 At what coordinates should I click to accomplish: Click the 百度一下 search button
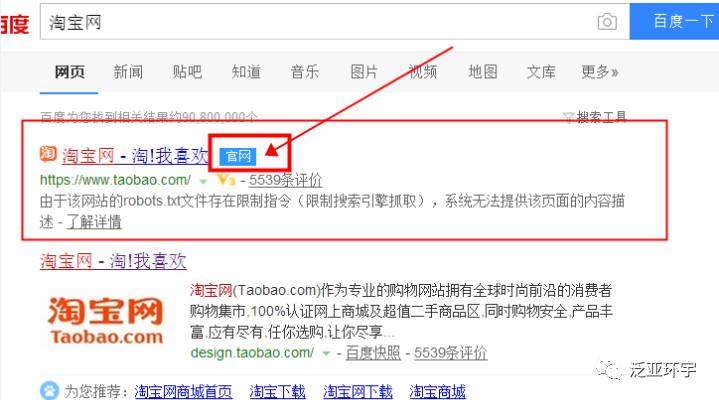point(675,21)
